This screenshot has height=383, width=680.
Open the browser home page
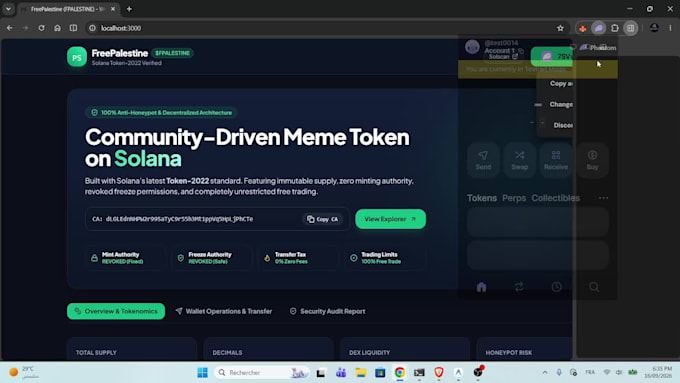click(57, 28)
